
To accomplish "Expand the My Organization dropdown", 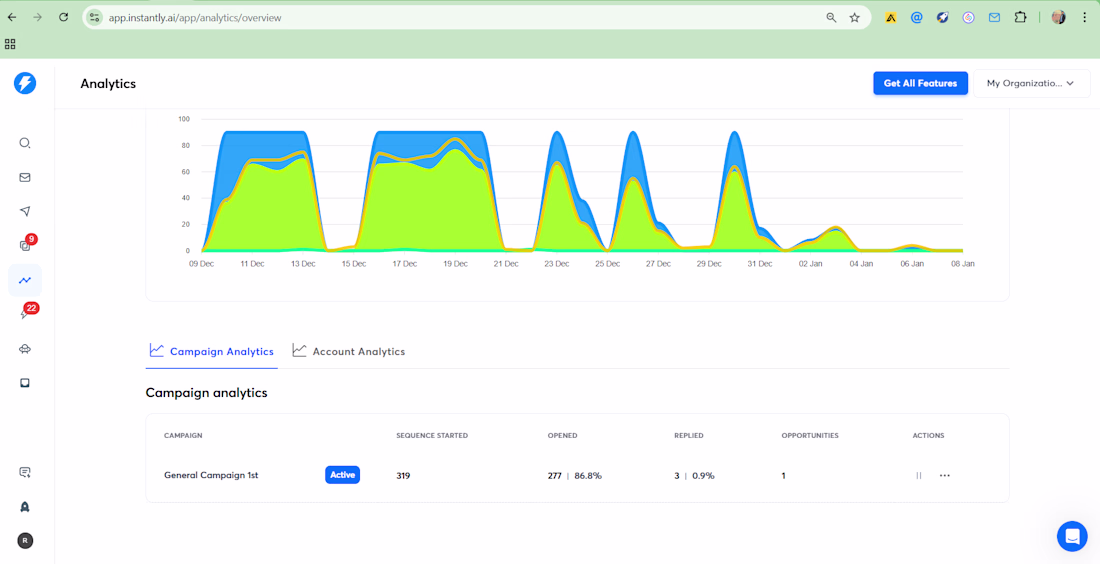I will click(x=1031, y=83).
